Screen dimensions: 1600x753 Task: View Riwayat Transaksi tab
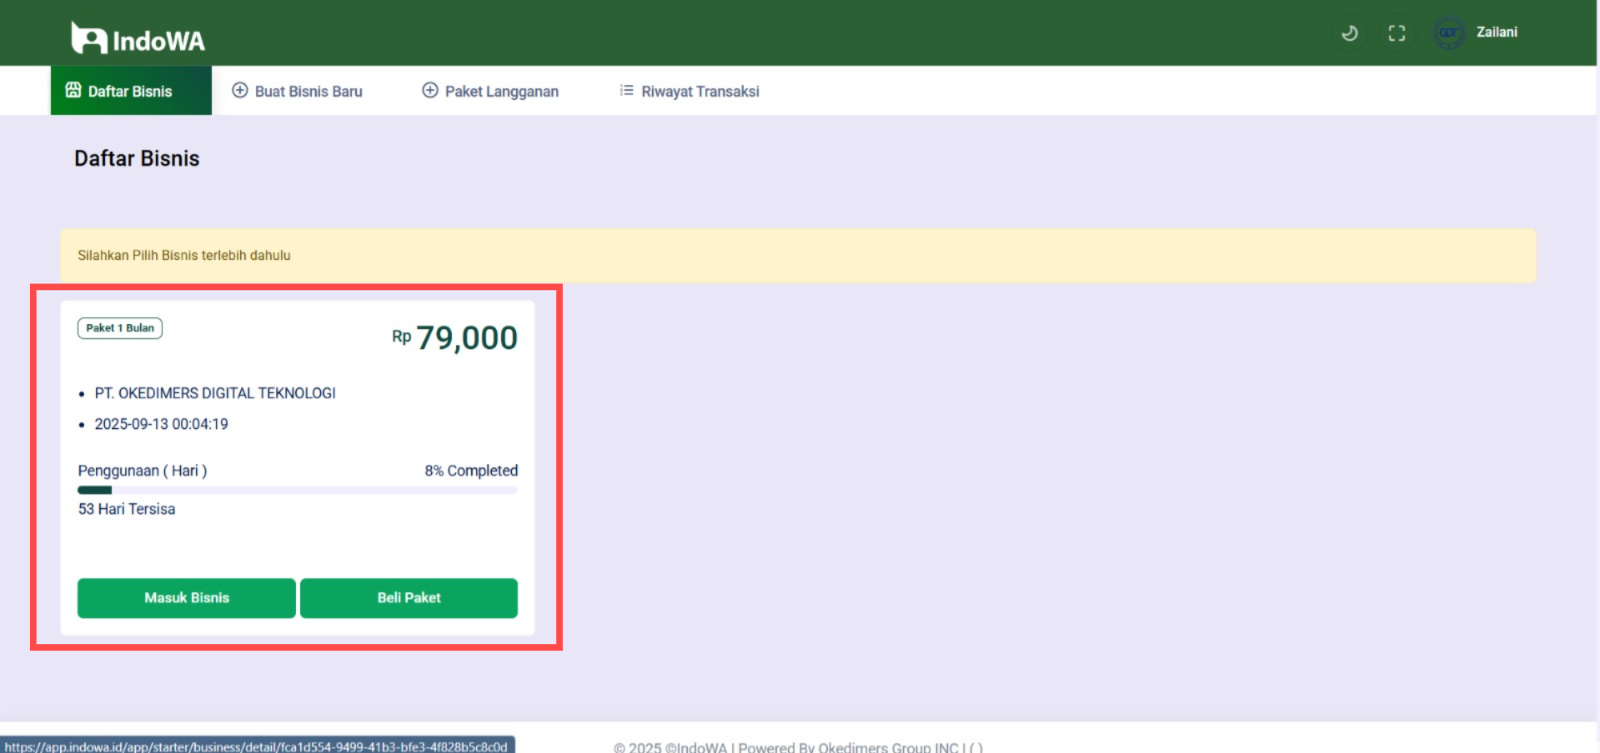(690, 91)
